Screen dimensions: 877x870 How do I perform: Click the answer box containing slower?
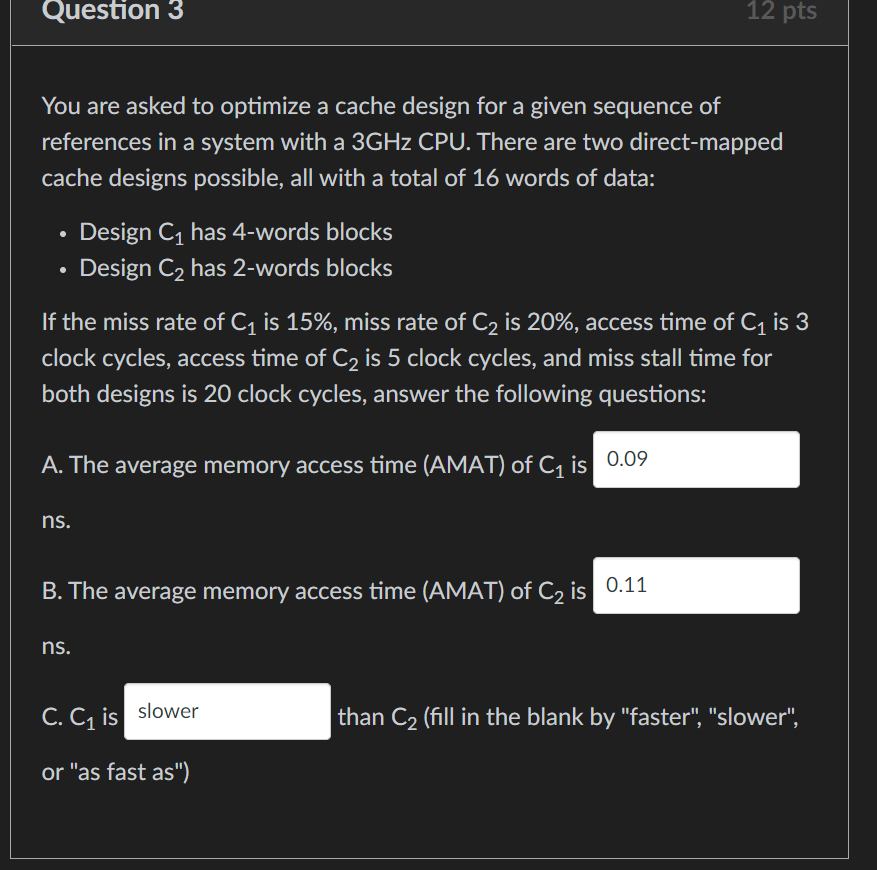pyautogui.click(x=226, y=711)
